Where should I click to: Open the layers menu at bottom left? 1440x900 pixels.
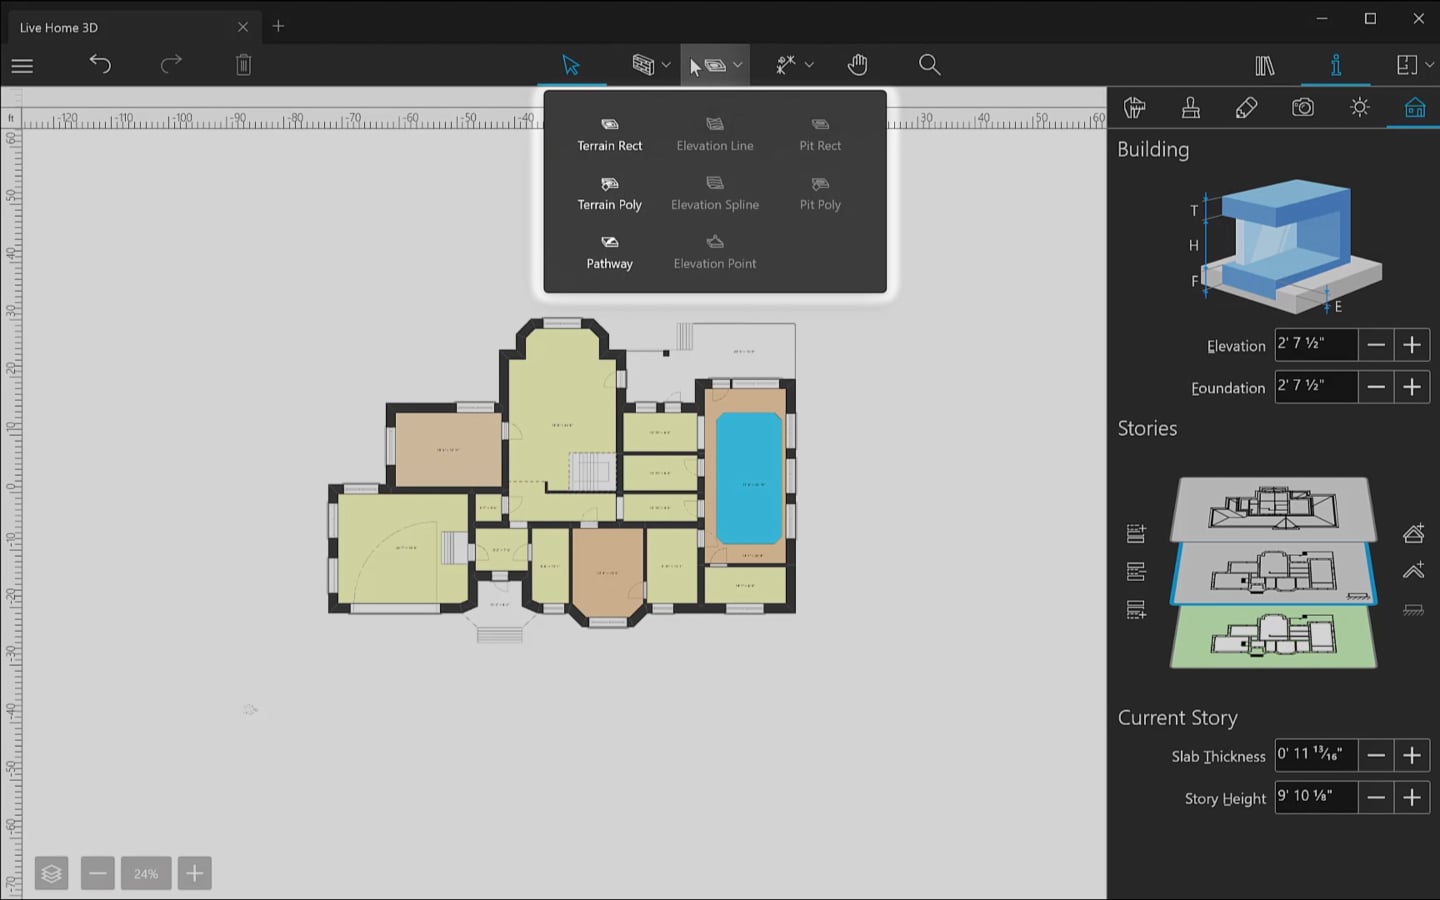click(51, 872)
